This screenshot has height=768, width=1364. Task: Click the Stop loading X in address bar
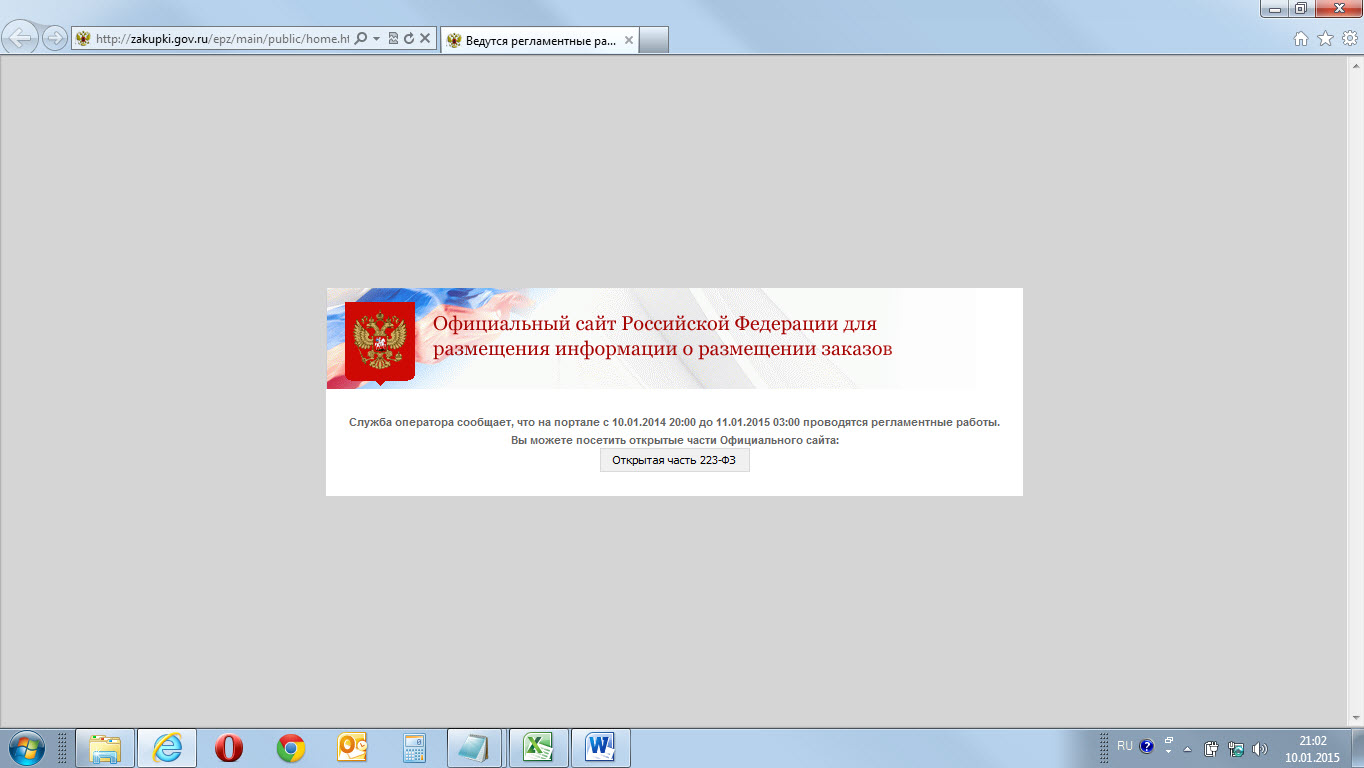[x=425, y=39]
